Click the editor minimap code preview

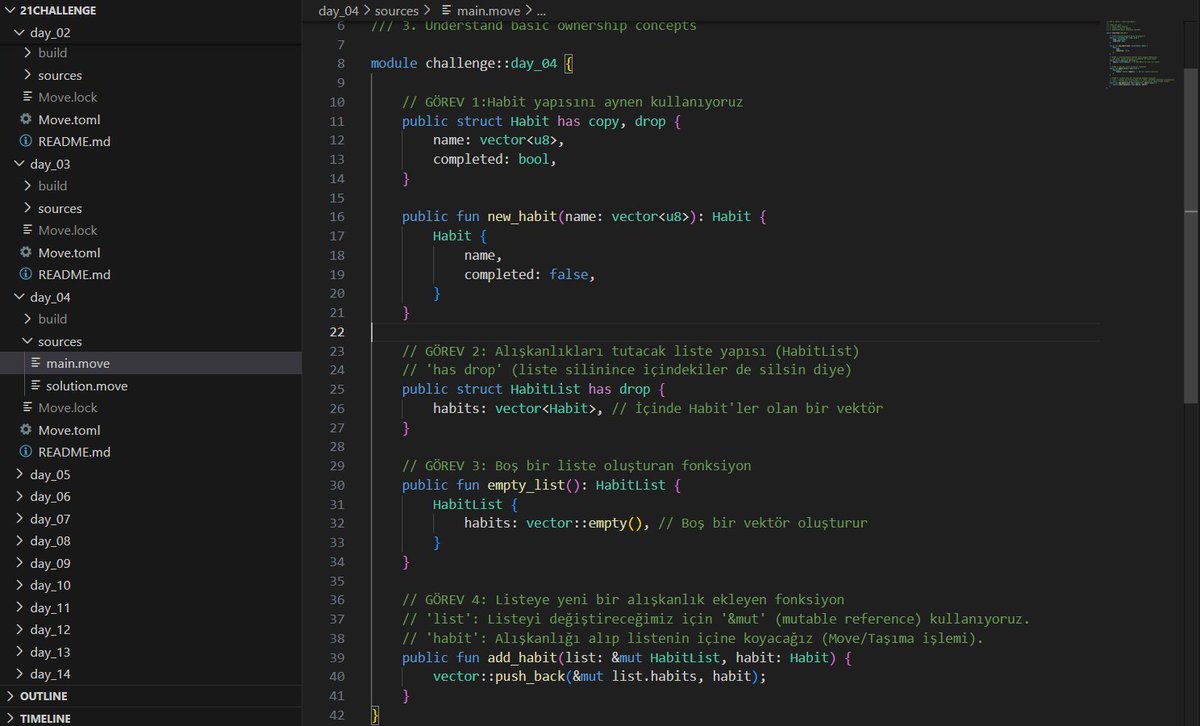(1140, 54)
